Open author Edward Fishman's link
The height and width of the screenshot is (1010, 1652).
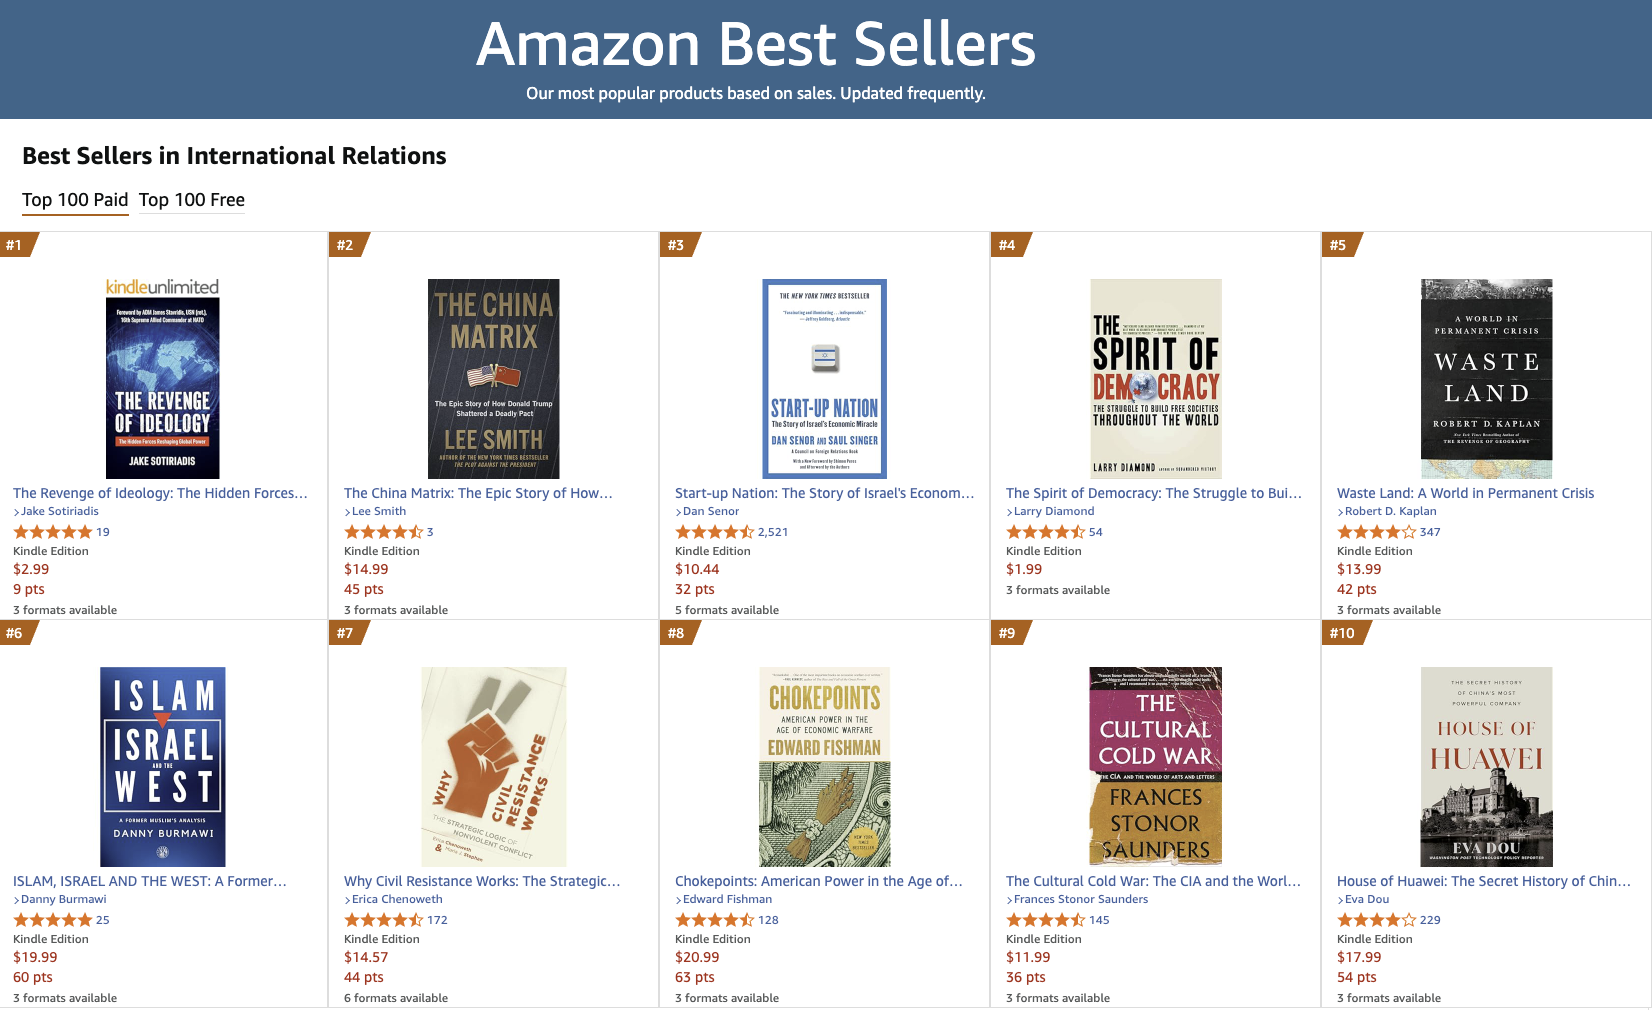coord(727,899)
